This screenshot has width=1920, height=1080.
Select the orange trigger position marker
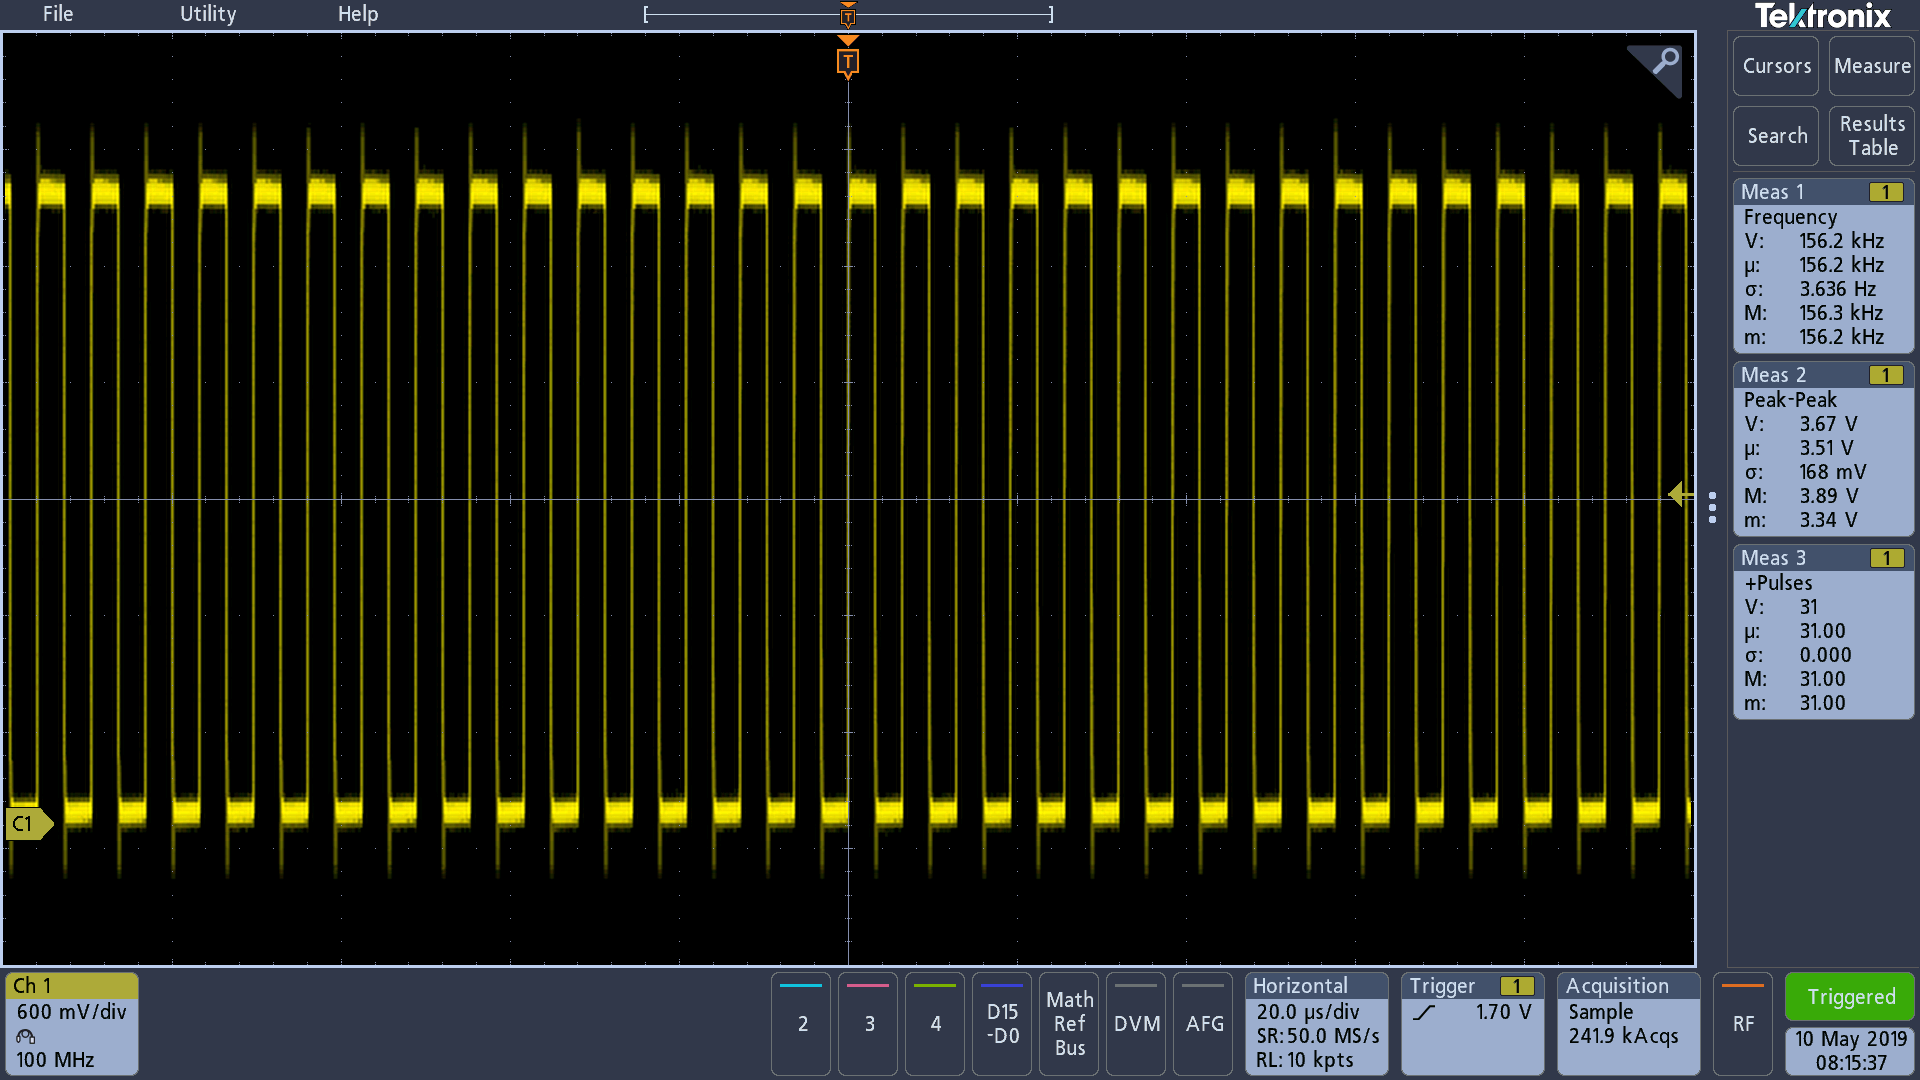(847, 63)
